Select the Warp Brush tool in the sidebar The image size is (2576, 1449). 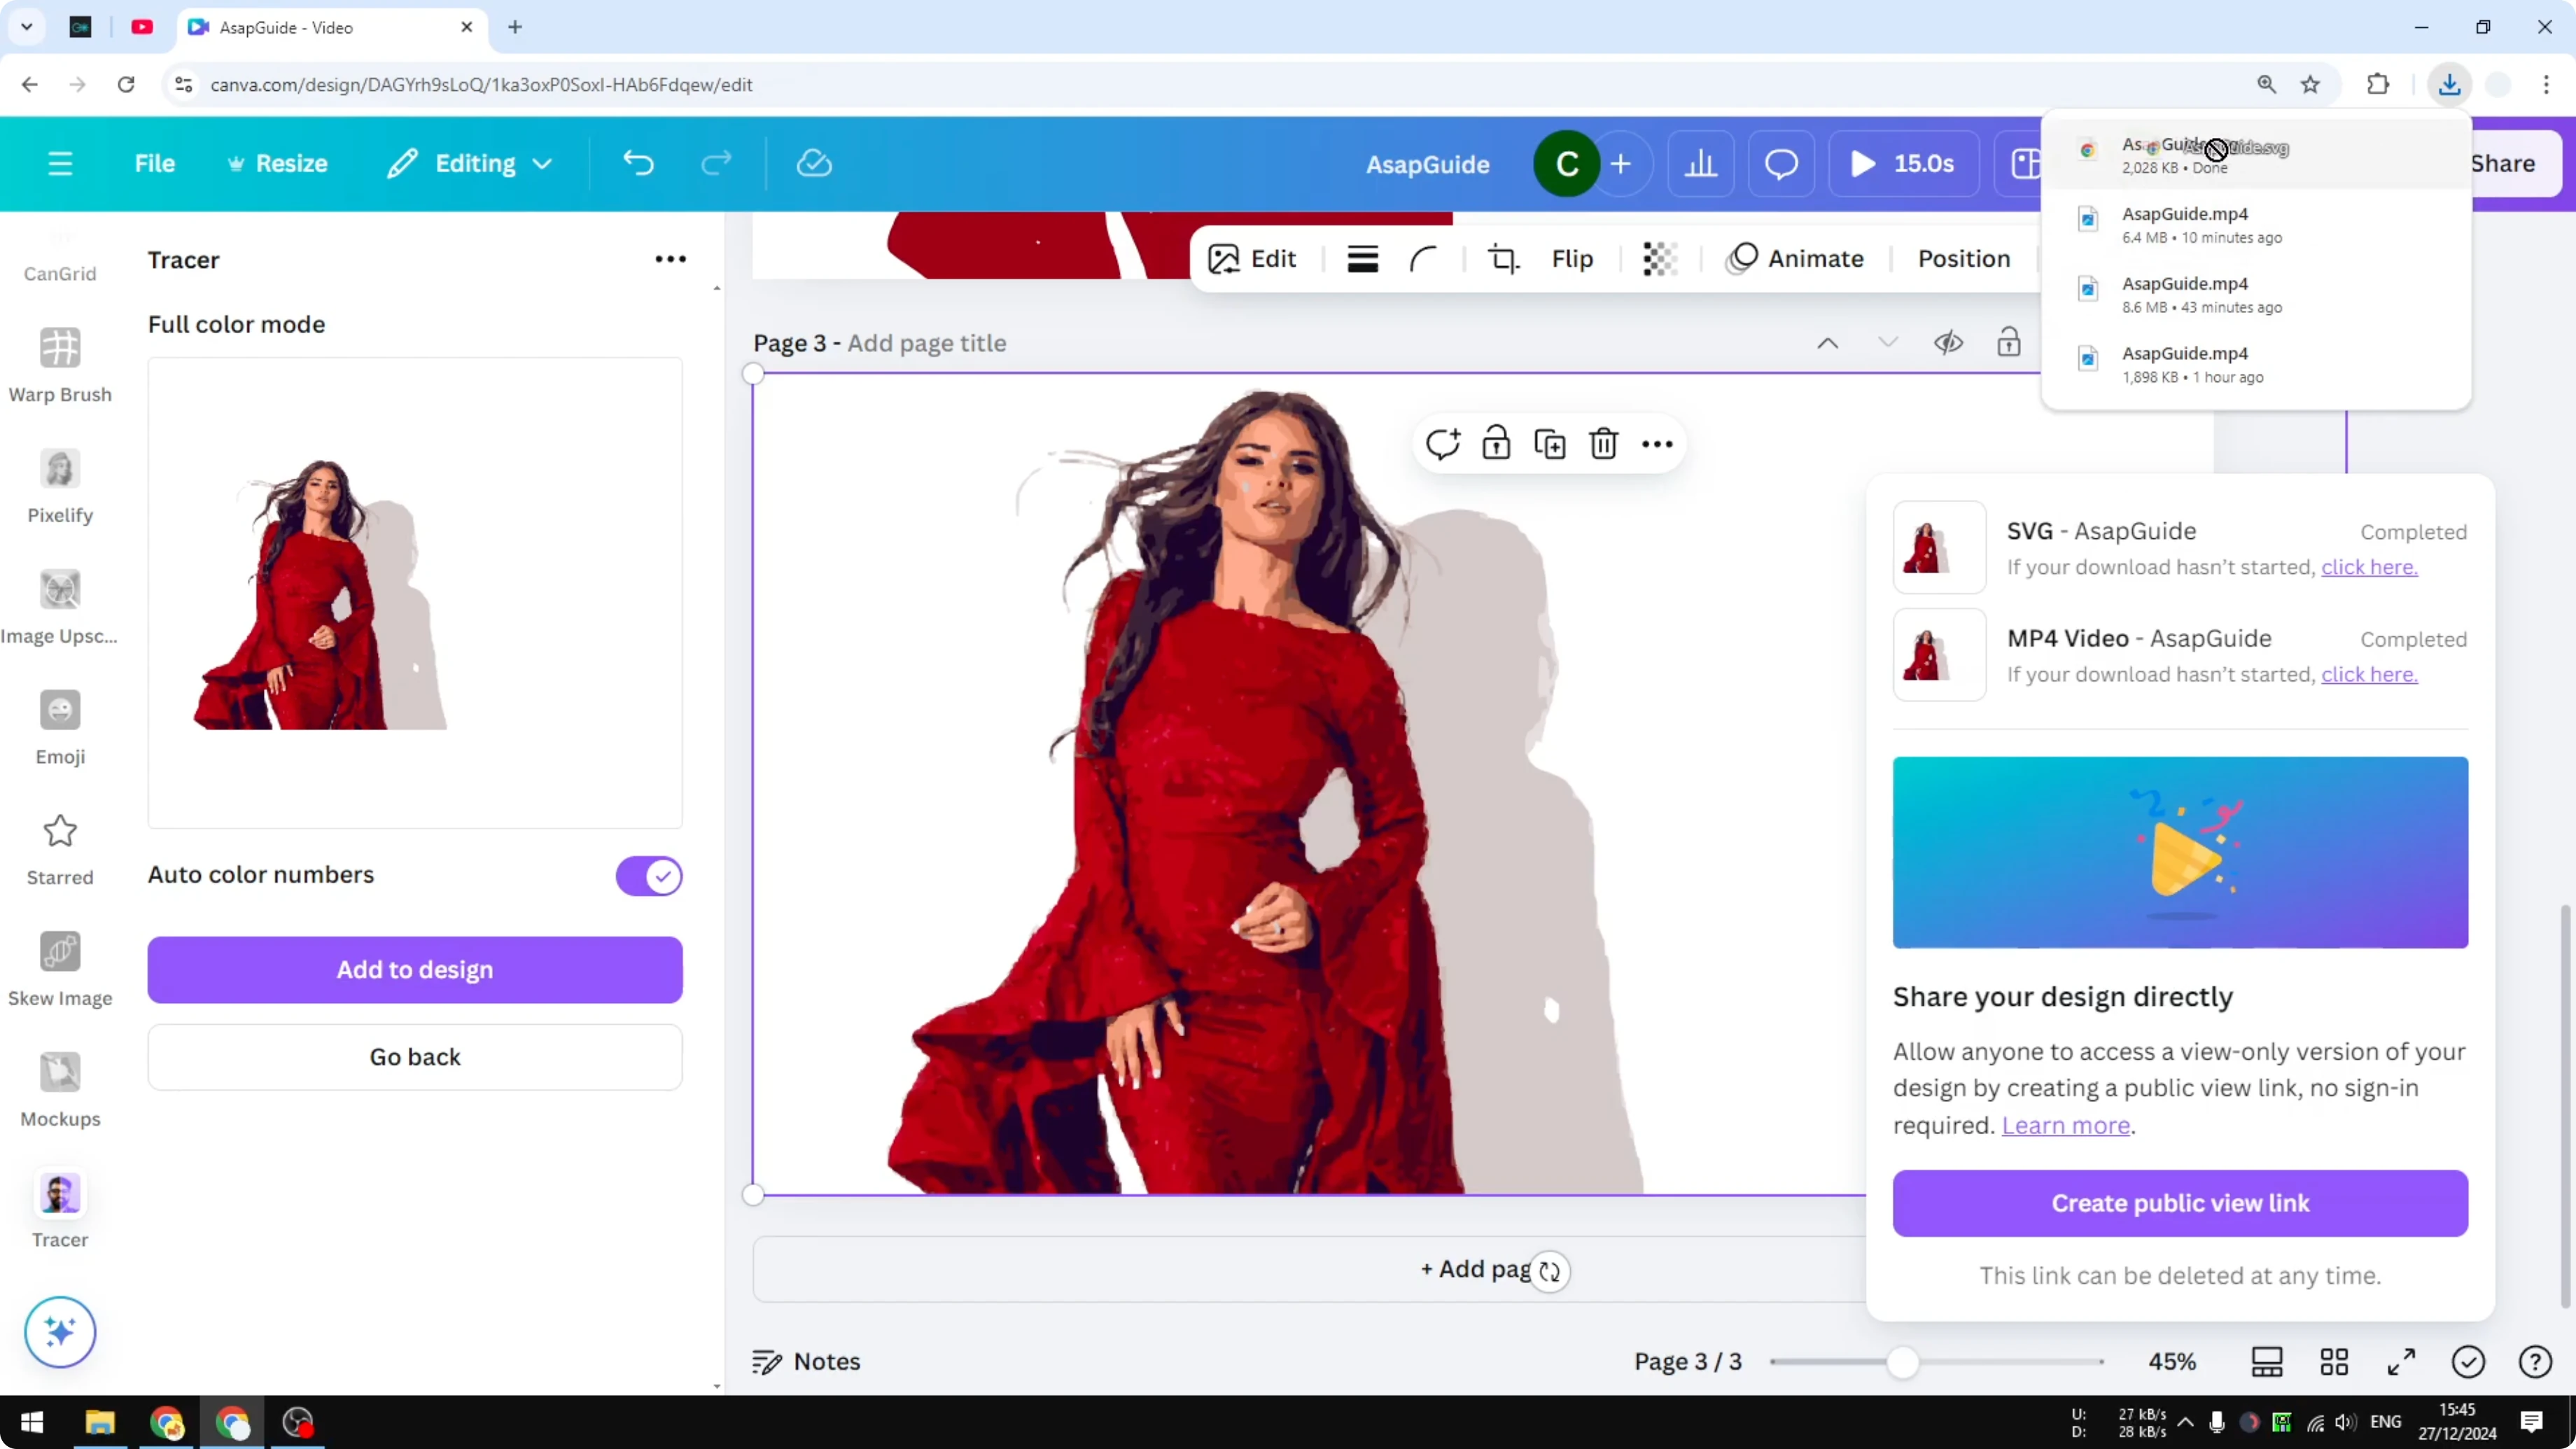coord(60,365)
